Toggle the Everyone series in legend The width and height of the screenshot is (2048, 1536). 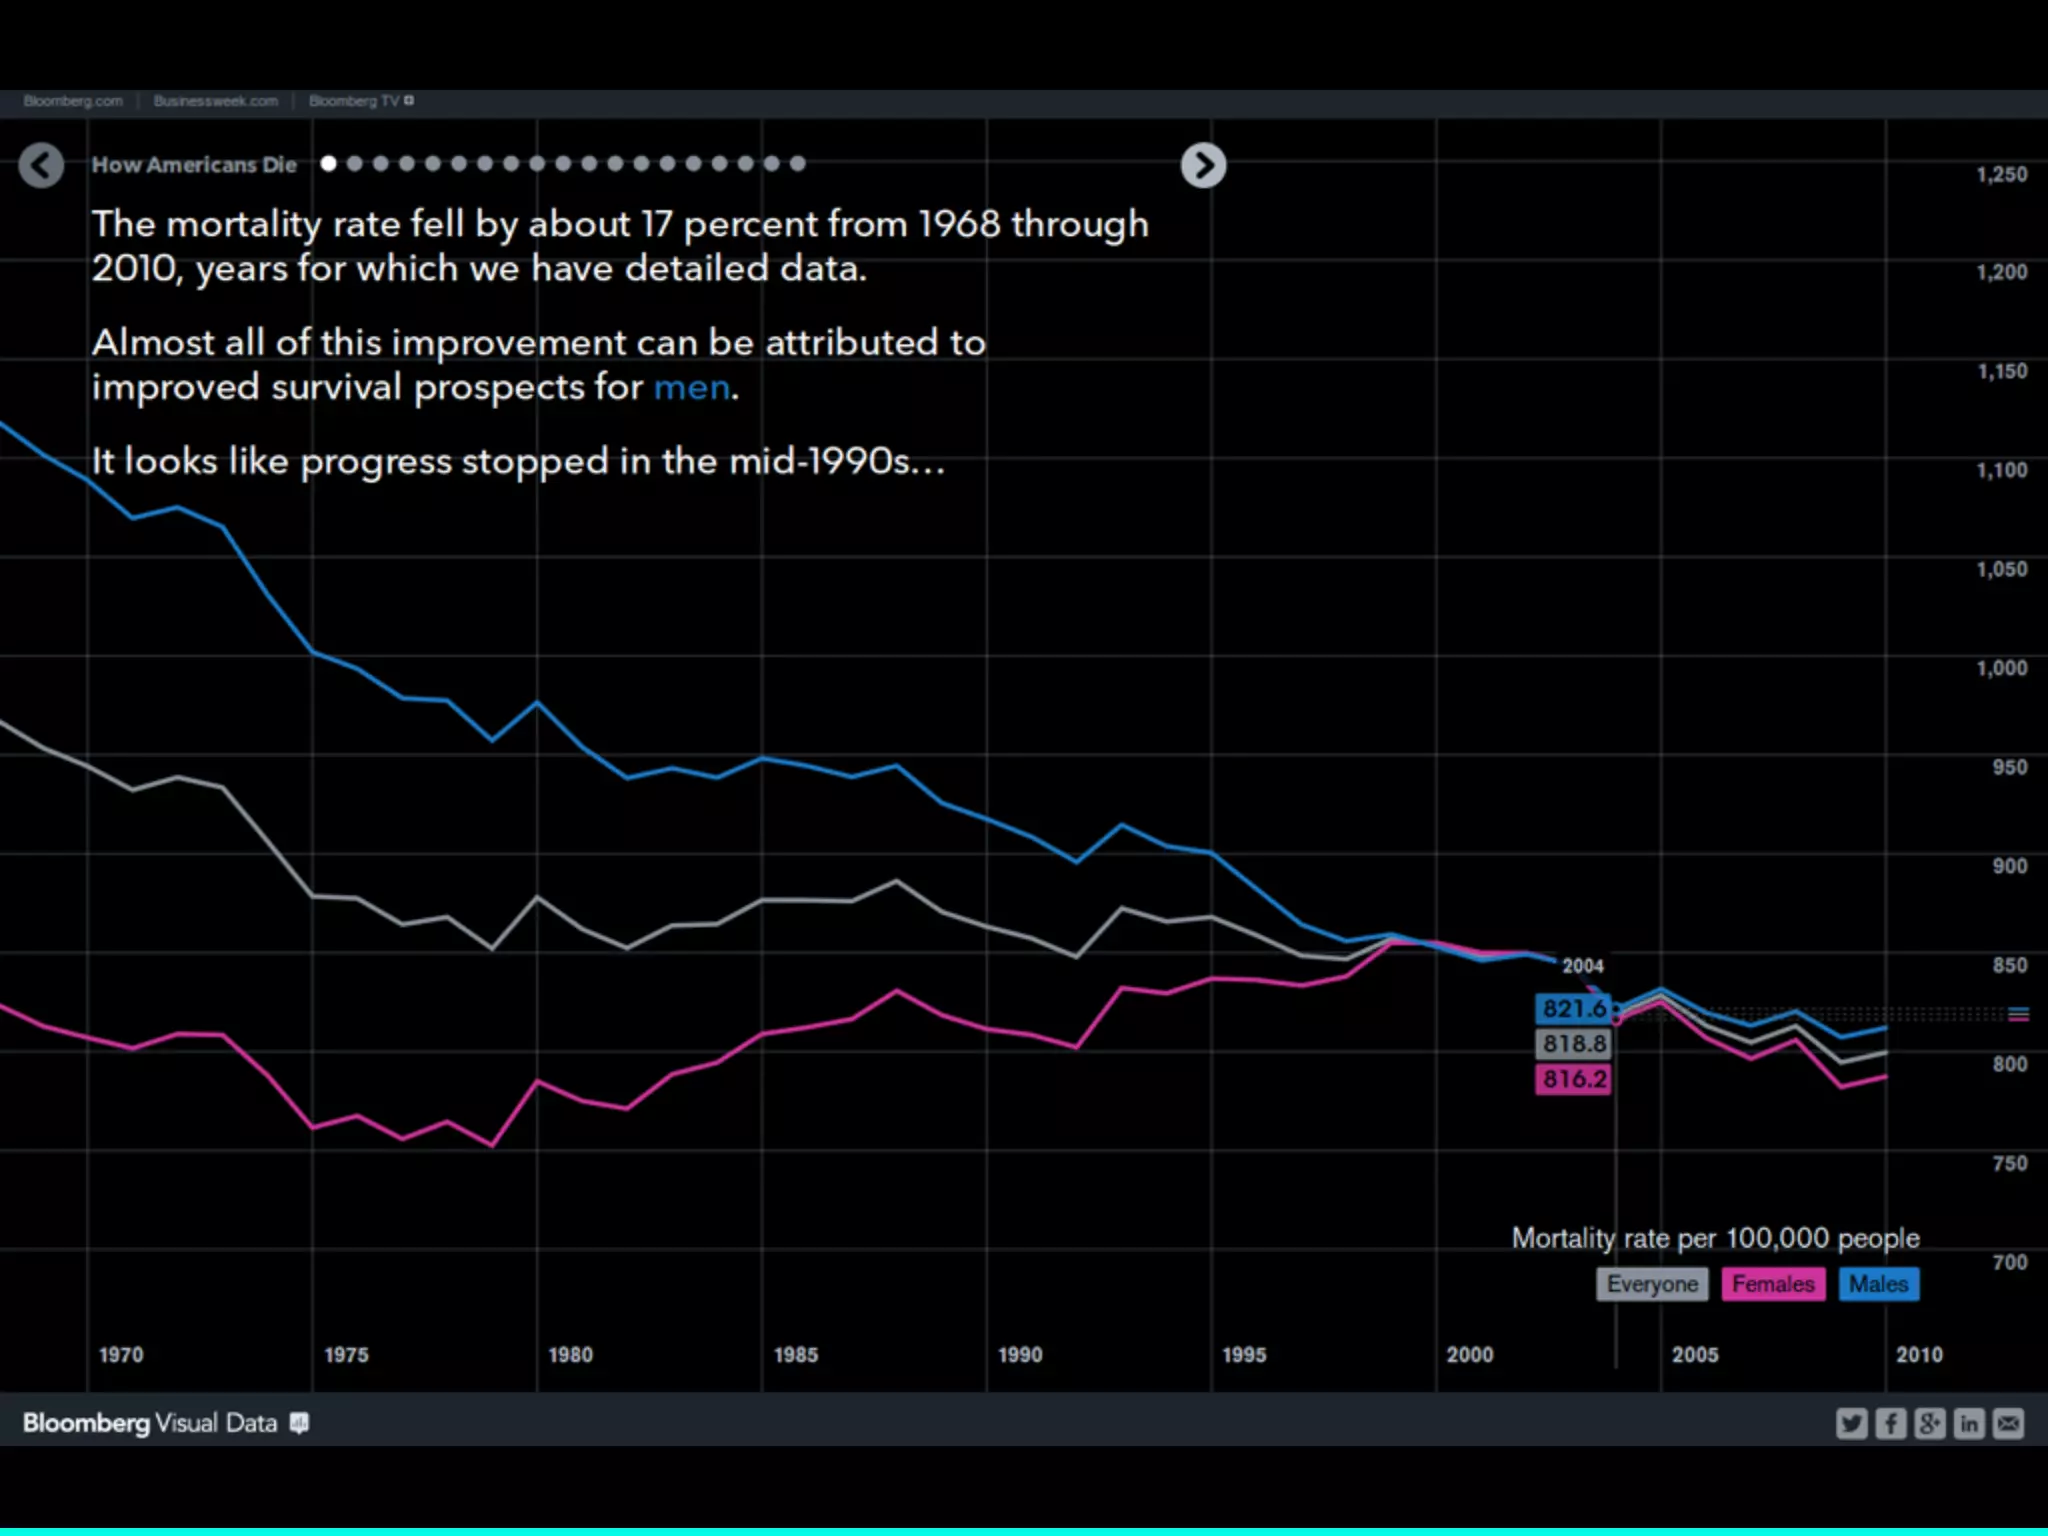coord(1652,1284)
